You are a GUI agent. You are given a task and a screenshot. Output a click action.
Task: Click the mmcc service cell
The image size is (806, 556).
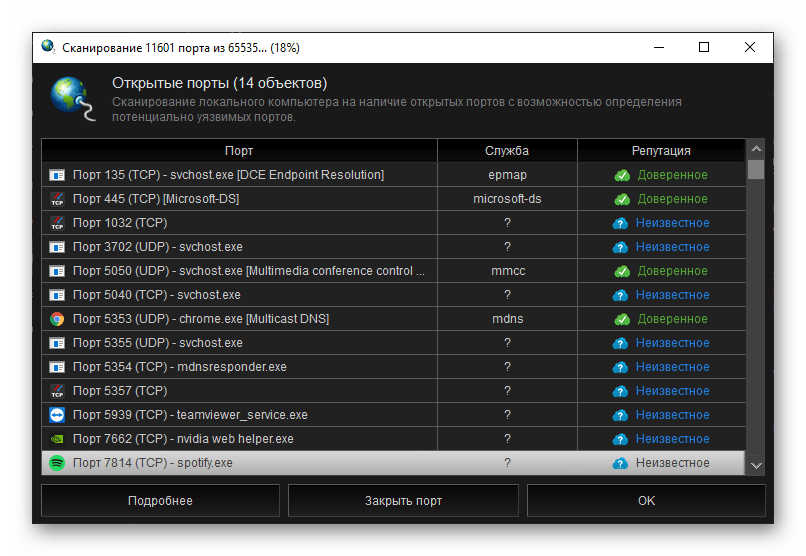point(507,271)
